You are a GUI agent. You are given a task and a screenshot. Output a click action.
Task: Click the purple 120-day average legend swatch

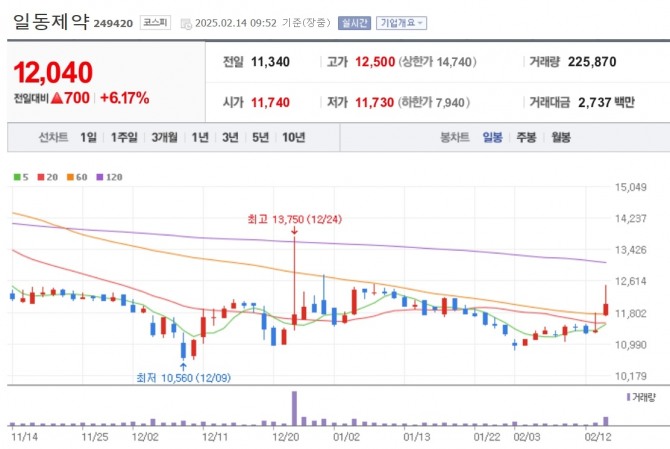100,177
